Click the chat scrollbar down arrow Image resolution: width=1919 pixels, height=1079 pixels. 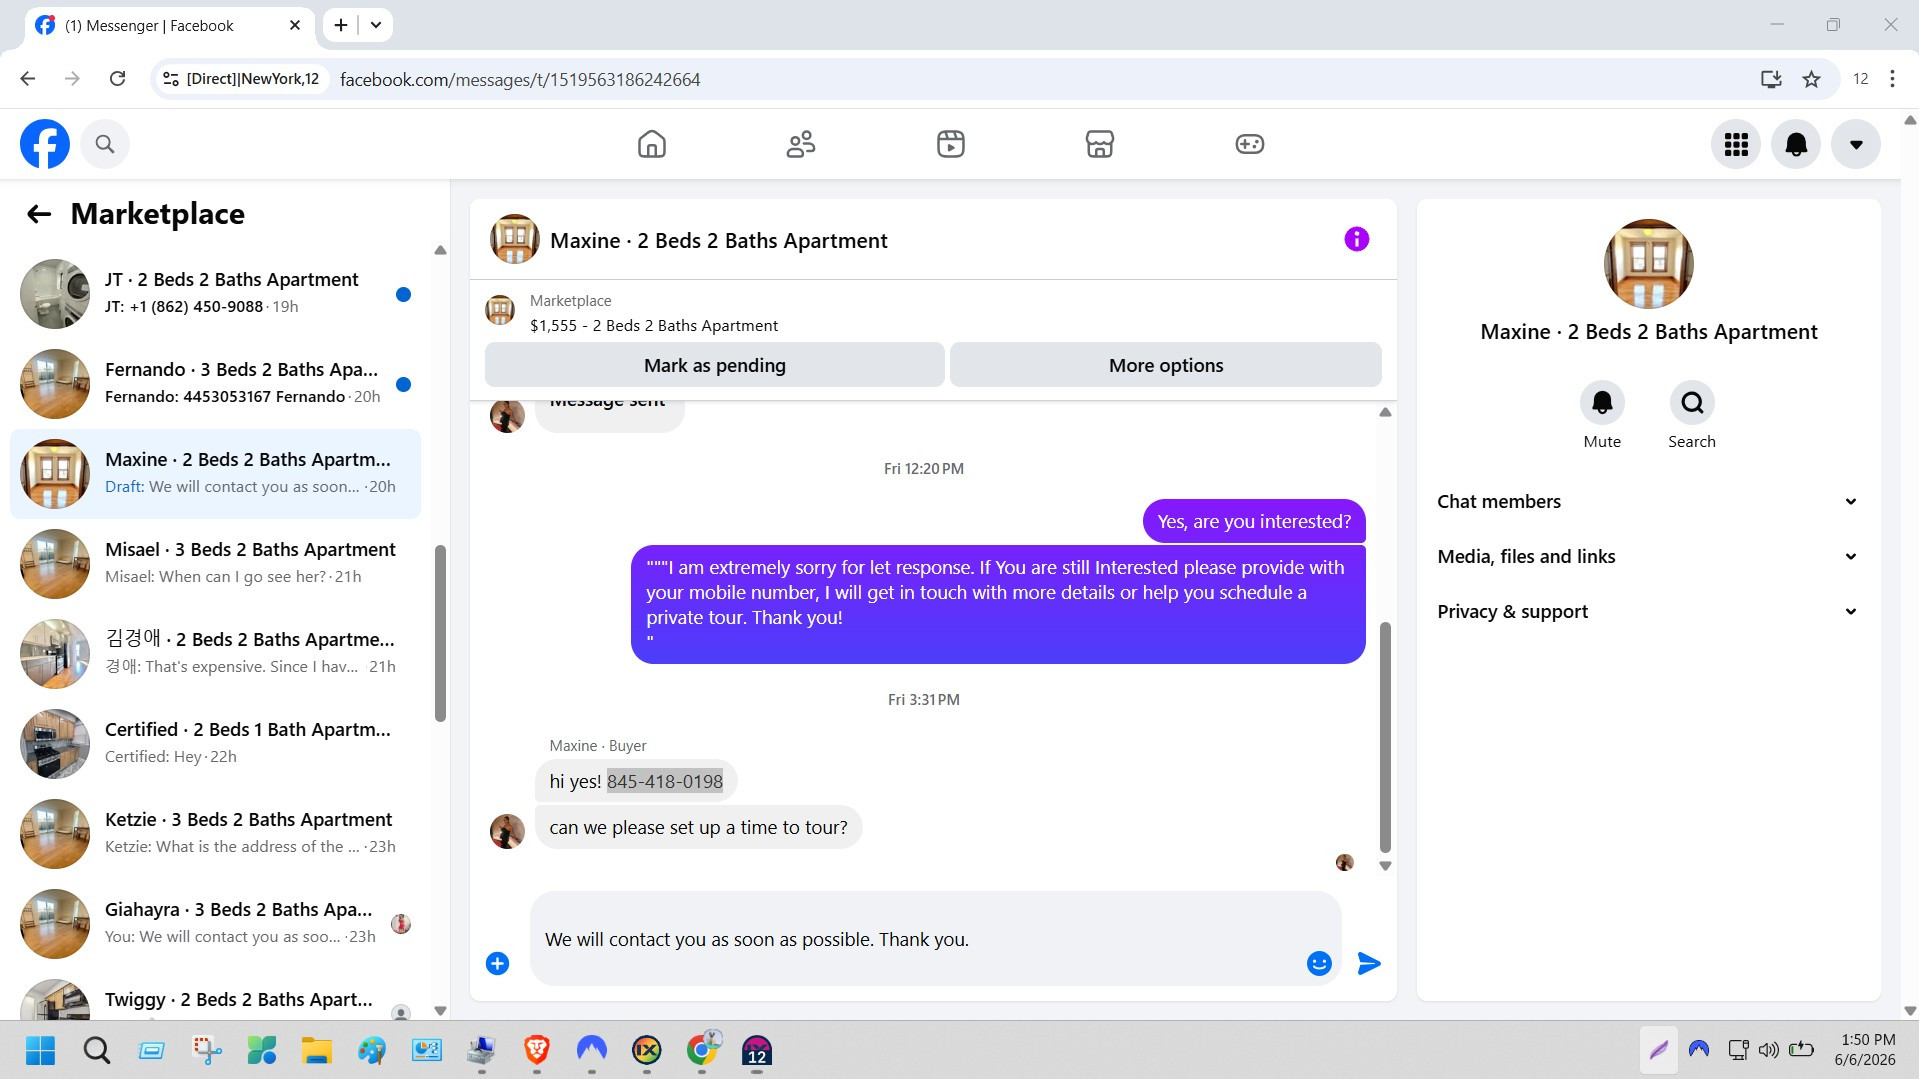tap(1385, 866)
